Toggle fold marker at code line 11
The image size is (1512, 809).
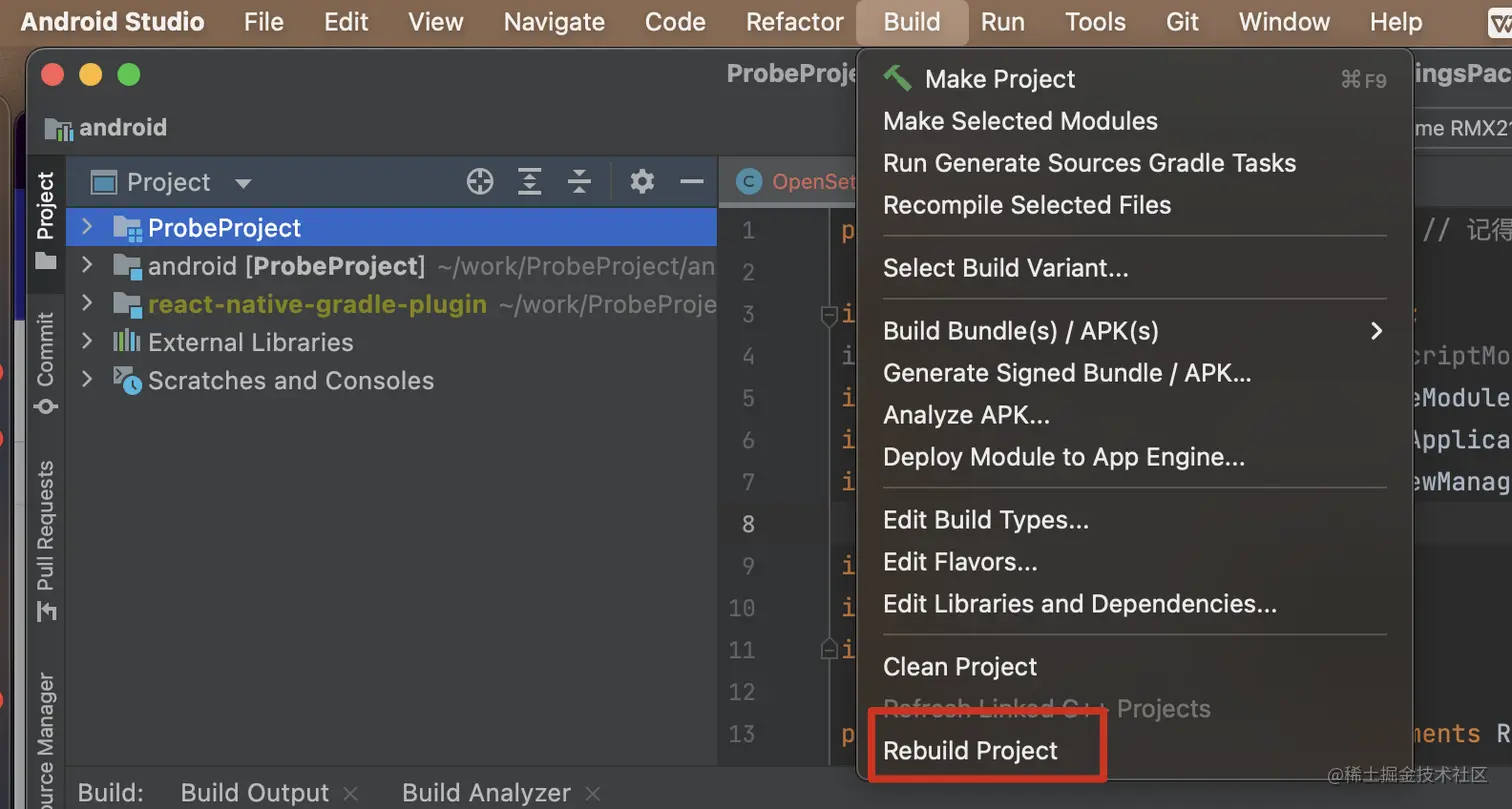[x=828, y=650]
